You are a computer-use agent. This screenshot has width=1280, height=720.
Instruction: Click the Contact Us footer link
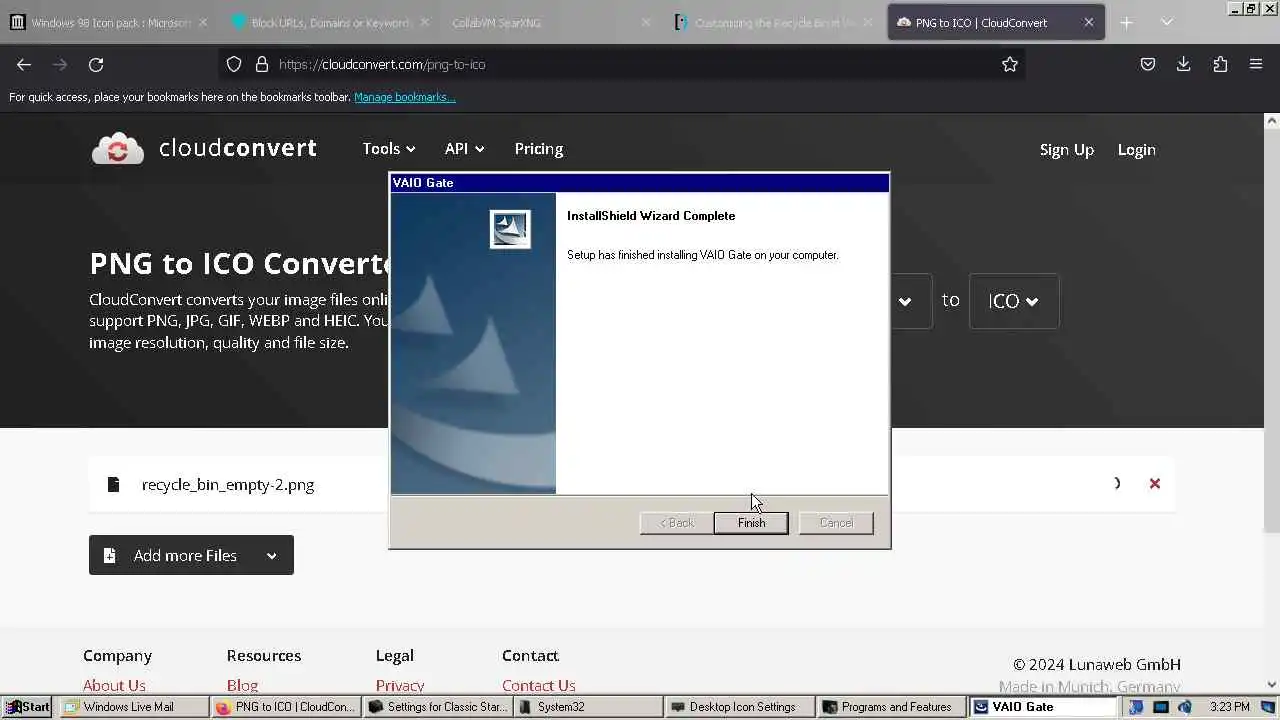click(539, 685)
